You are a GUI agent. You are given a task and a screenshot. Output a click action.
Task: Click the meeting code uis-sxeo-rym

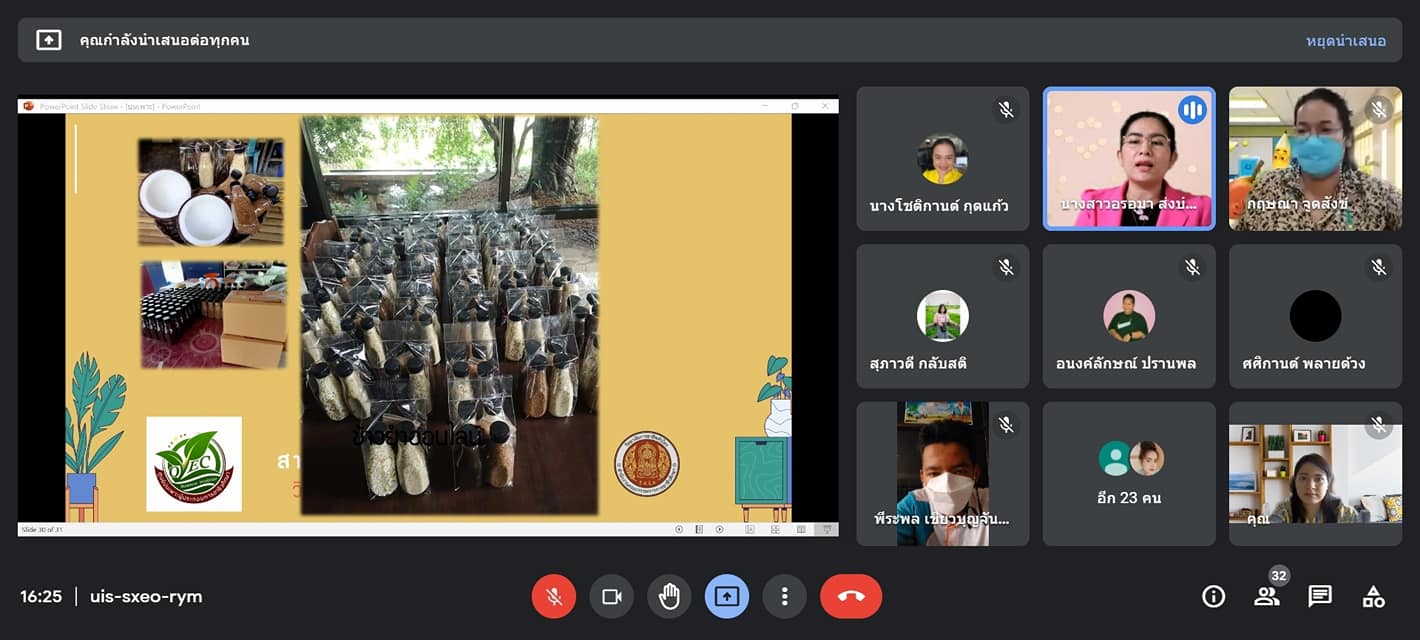(146, 597)
